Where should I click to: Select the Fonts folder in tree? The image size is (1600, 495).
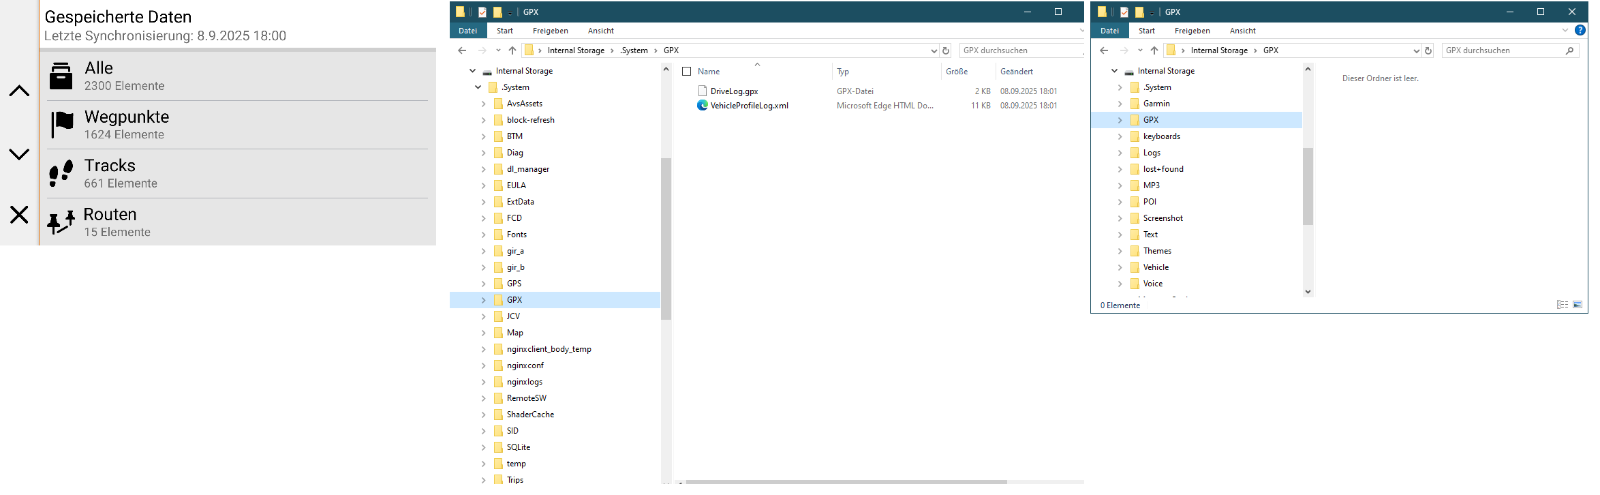[517, 234]
